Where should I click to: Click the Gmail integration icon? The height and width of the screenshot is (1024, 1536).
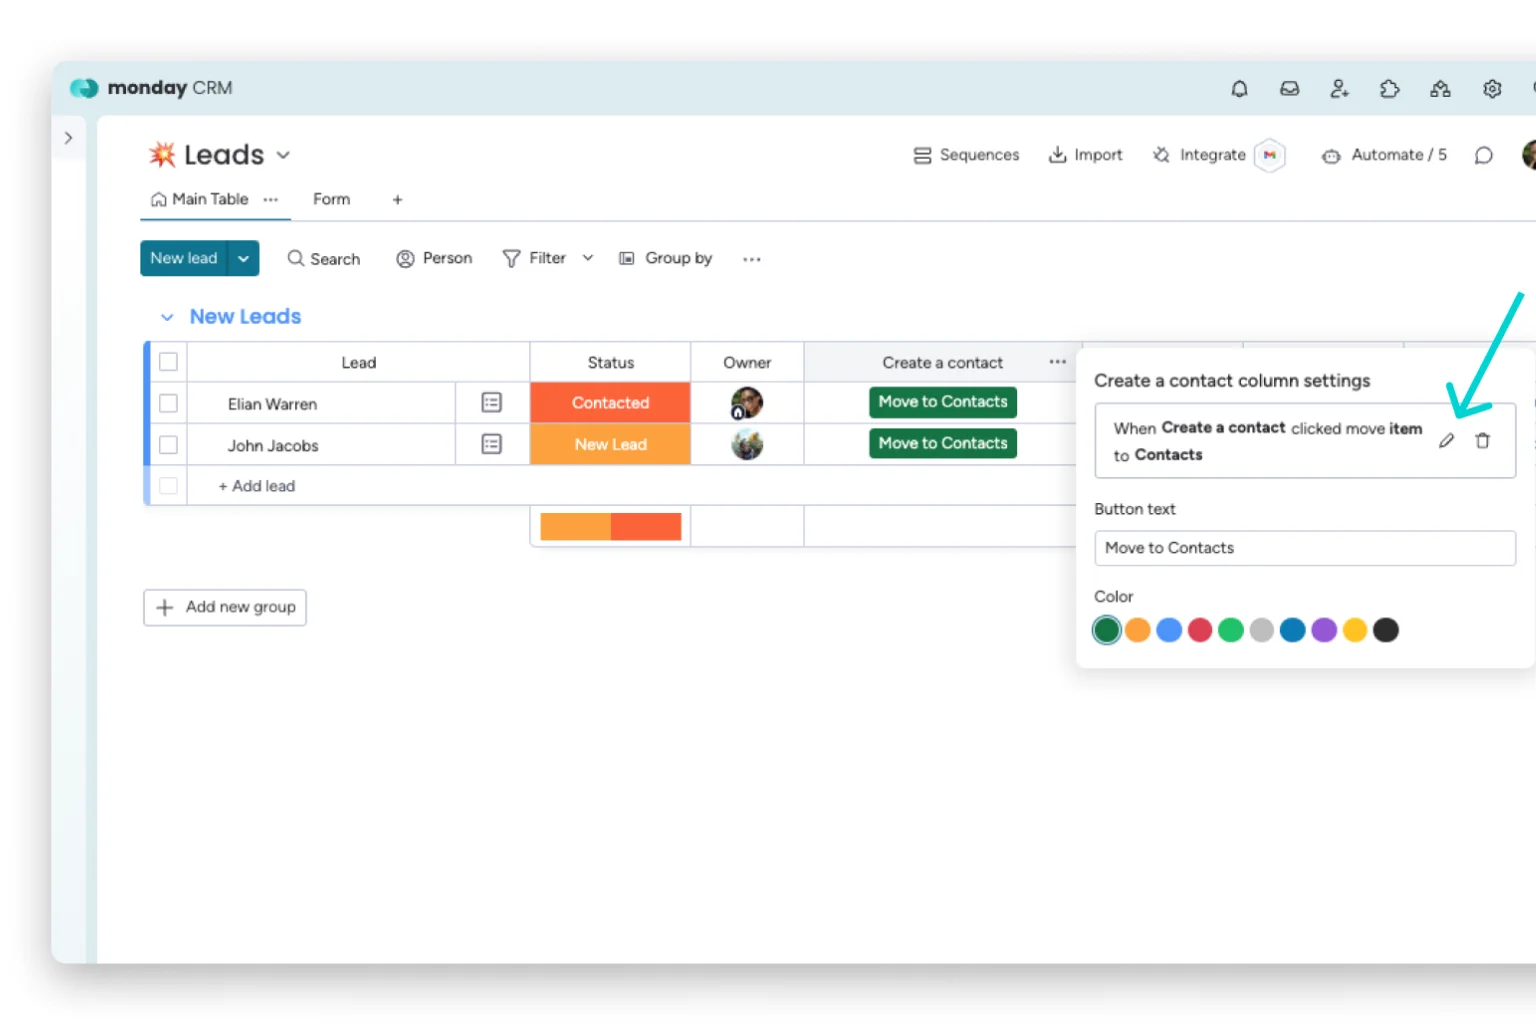coord(1270,155)
